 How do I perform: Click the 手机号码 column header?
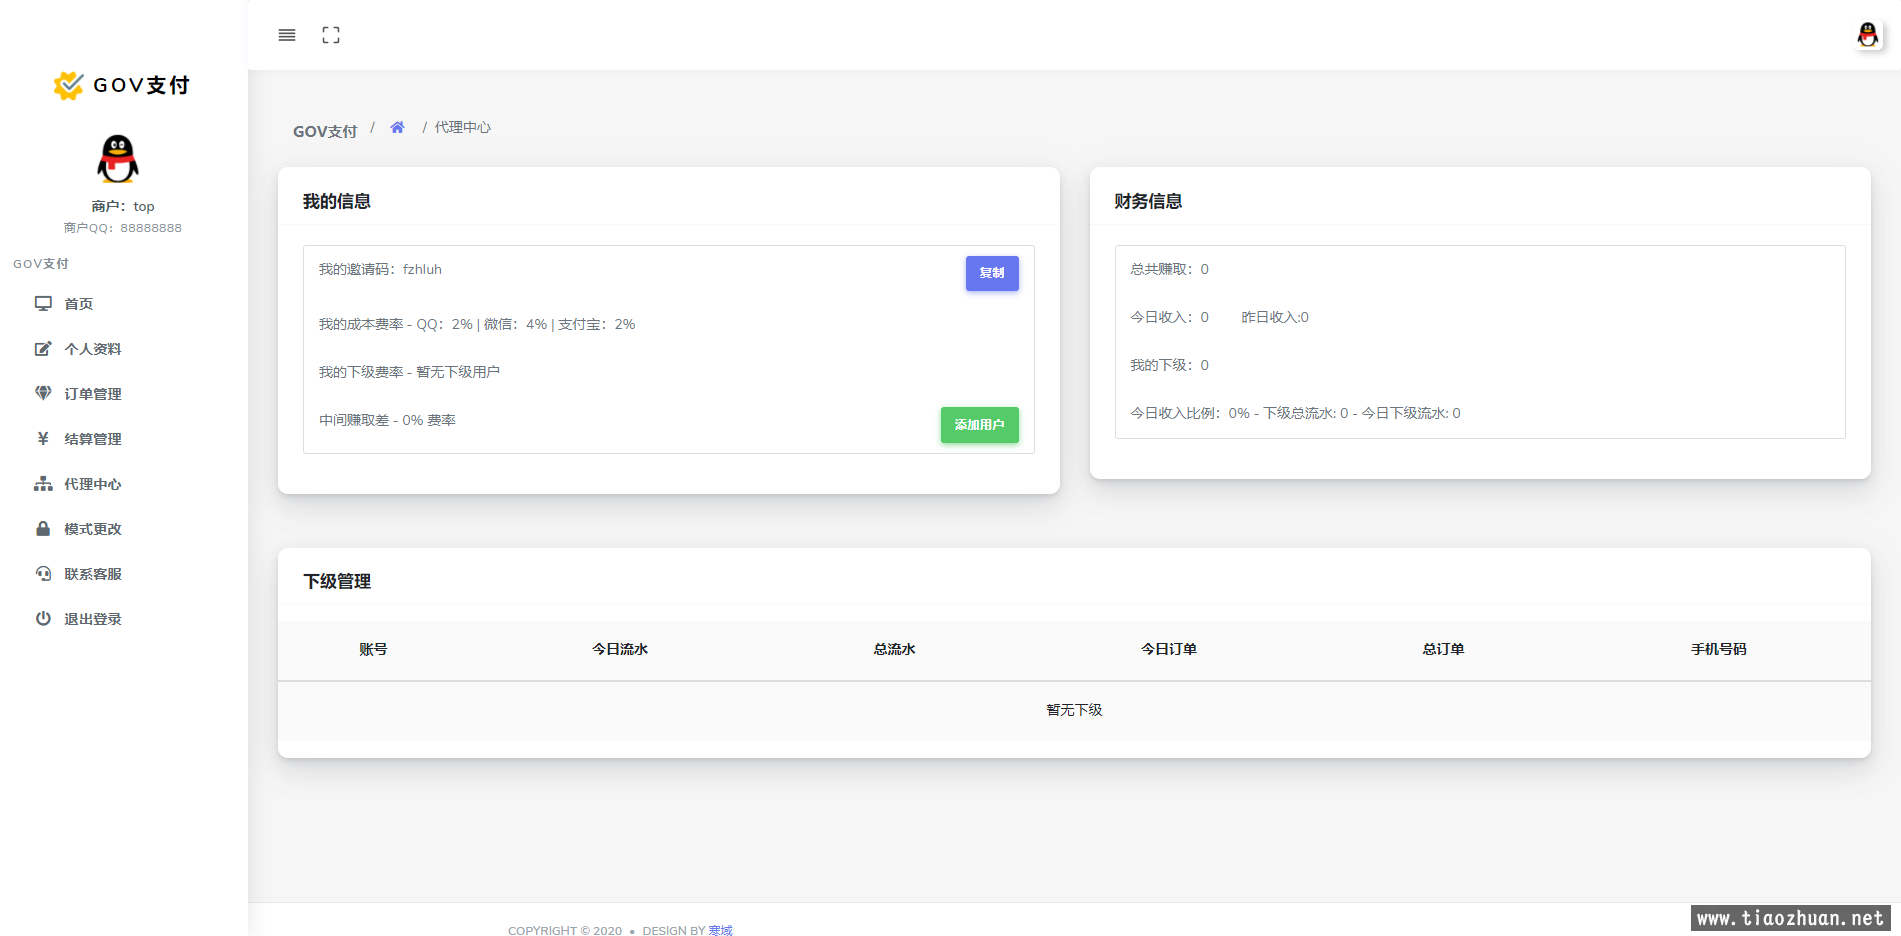(x=1719, y=649)
